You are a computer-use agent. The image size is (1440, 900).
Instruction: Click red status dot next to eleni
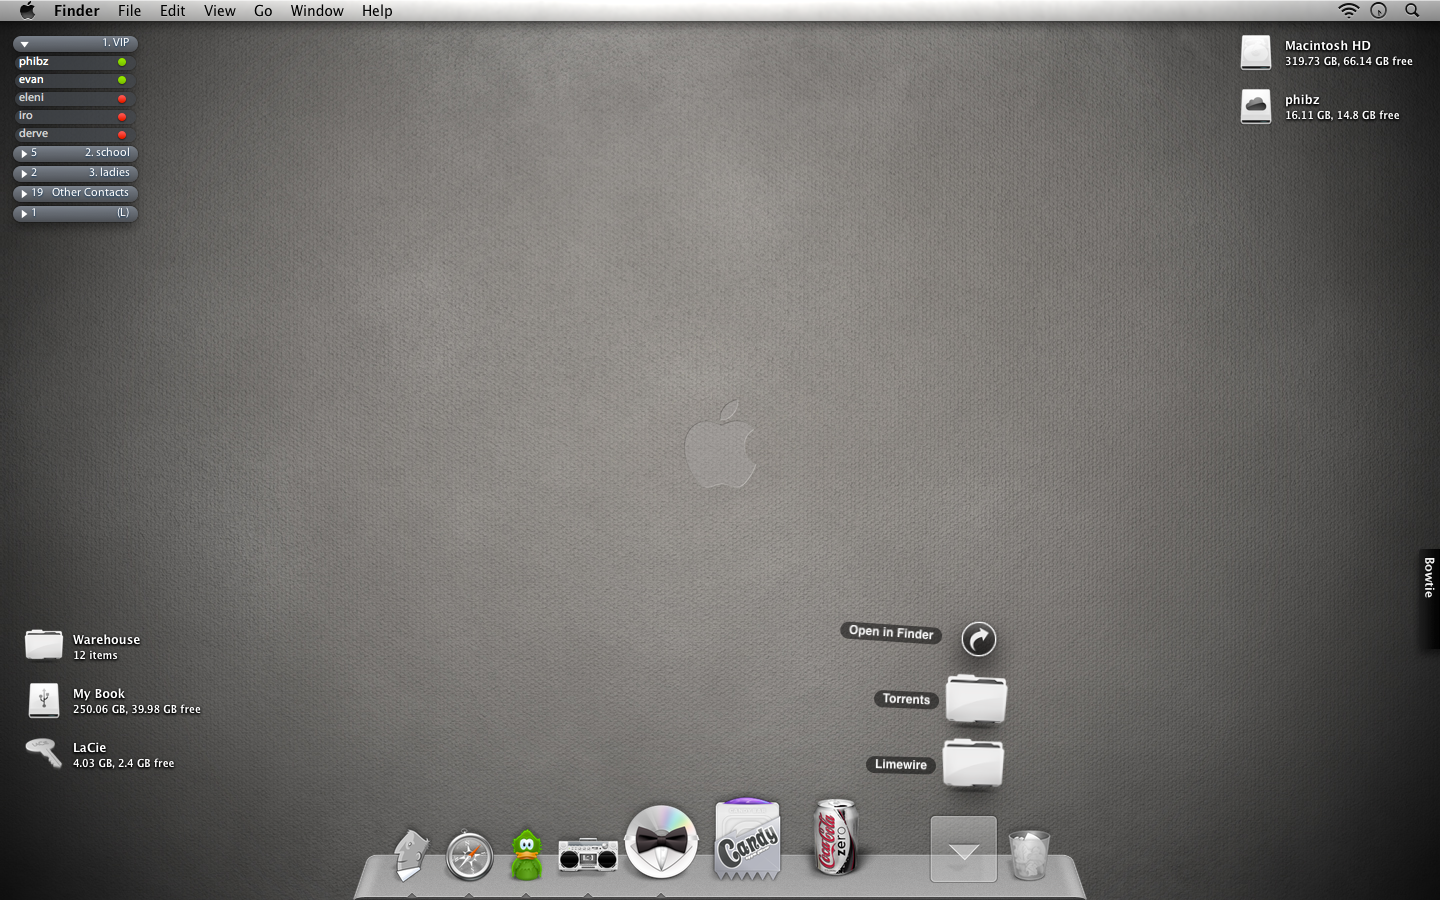tap(122, 99)
